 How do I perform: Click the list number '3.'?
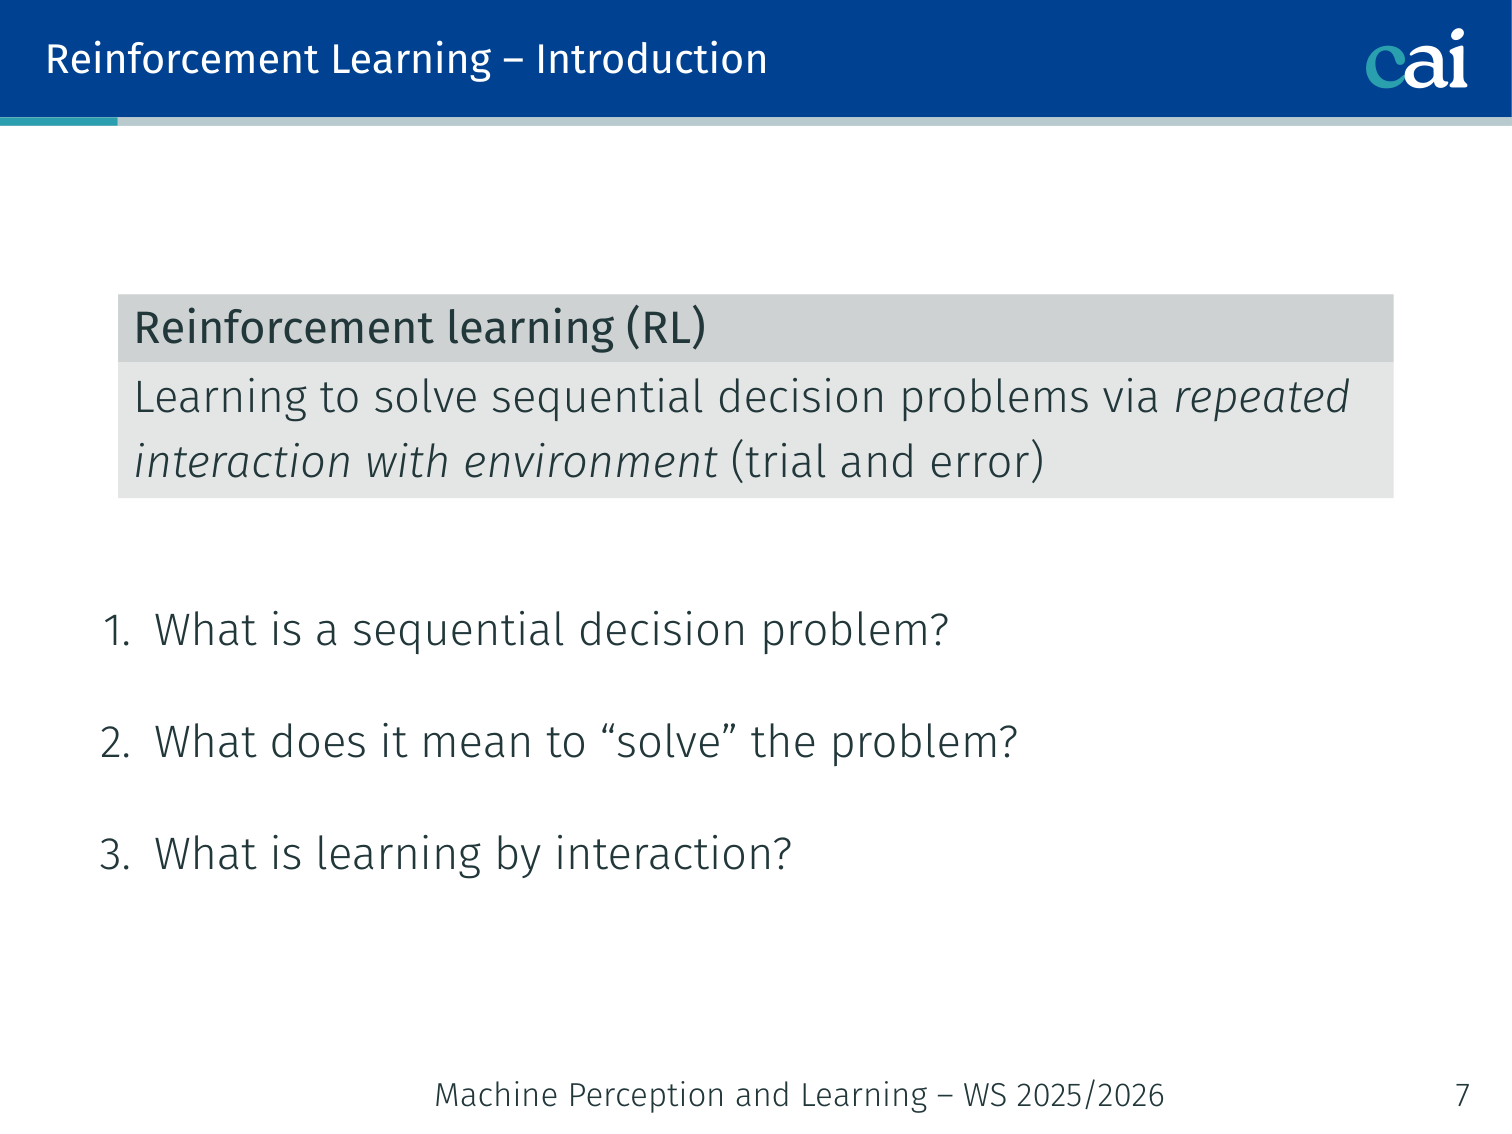tap(116, 855)
